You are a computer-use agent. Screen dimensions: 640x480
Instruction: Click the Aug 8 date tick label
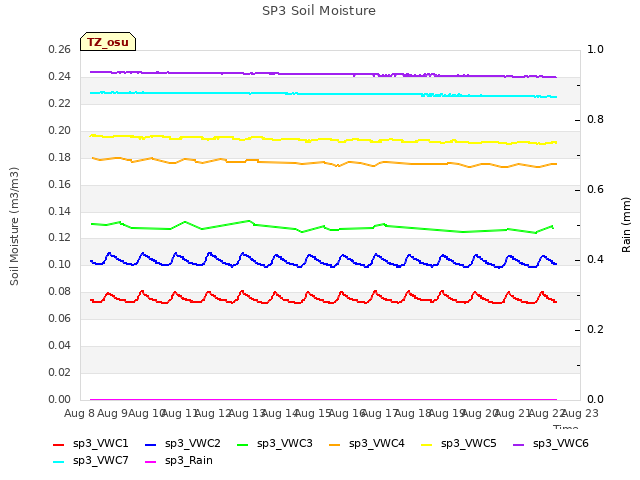[x=79, y=413]
